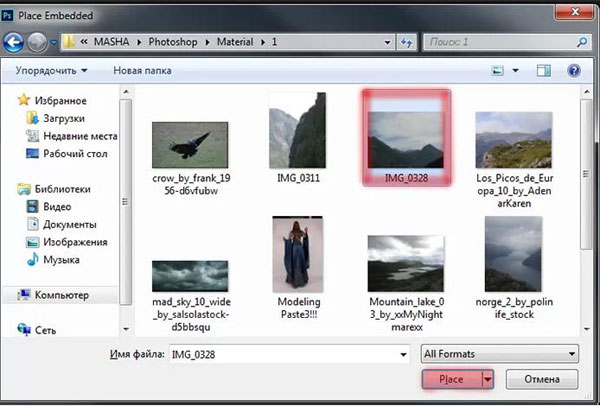The image size is (600, 406).
Task: Select Компьютер in the navigation pane
Action: 60,295
